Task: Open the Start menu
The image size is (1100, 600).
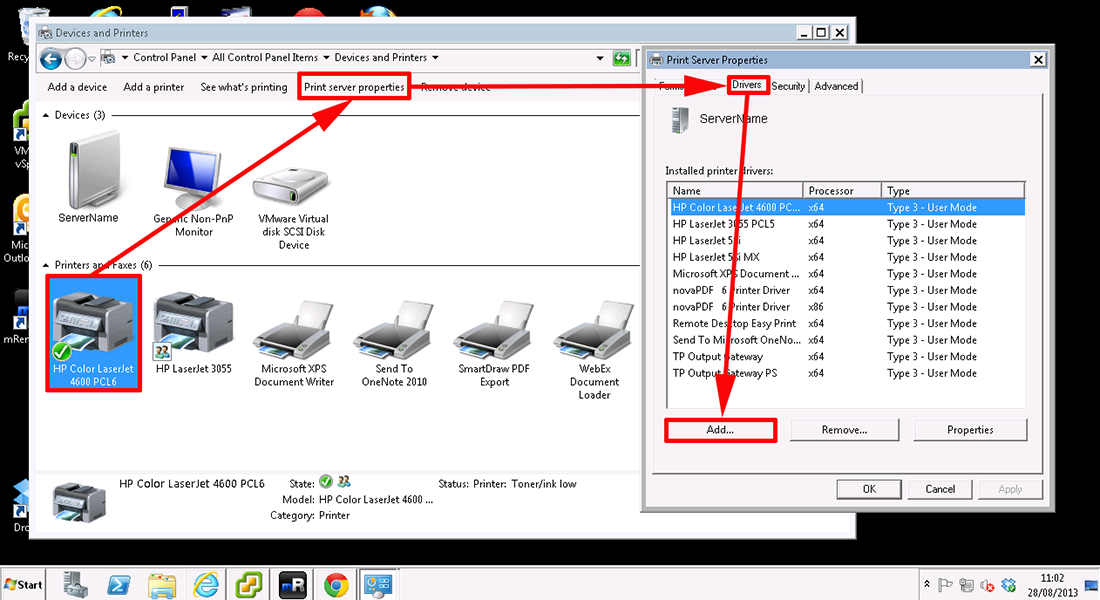Action: click(x=23, y=585)
